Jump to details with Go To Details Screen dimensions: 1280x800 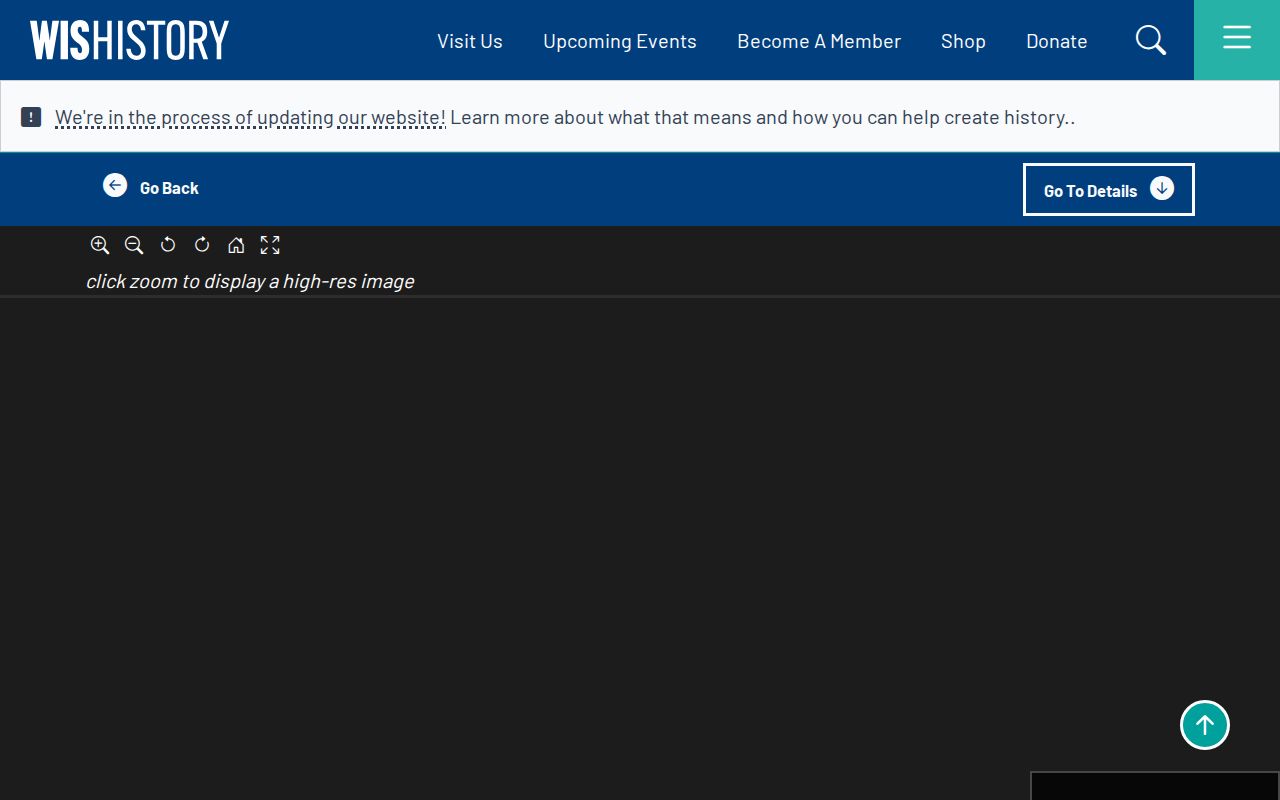click(x=1109, y=189)
